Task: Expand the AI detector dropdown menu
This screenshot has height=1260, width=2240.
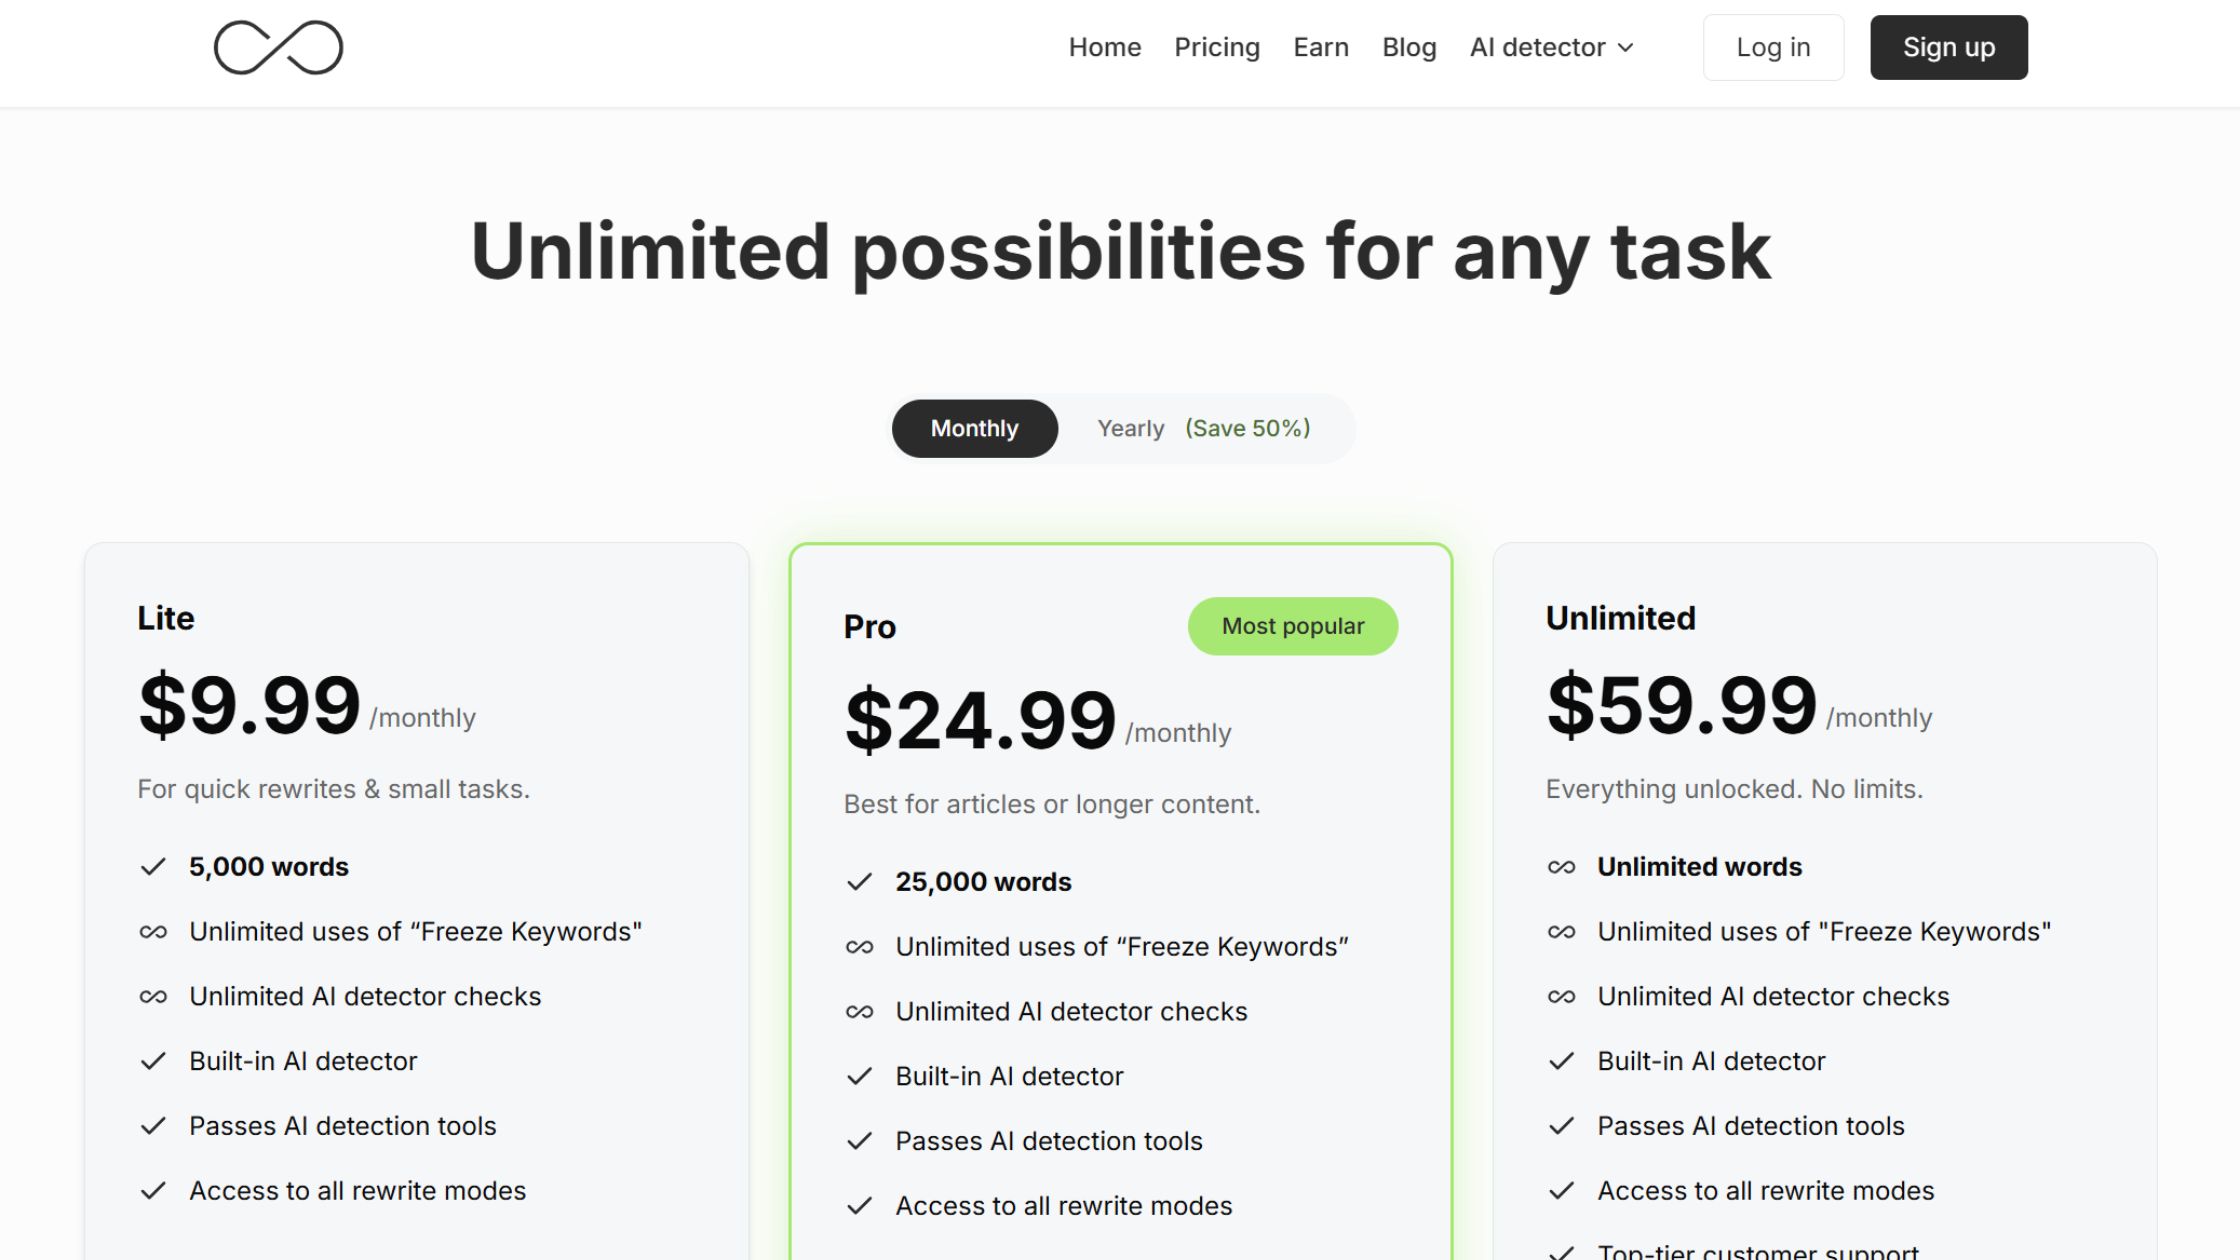Action: 1551,47
